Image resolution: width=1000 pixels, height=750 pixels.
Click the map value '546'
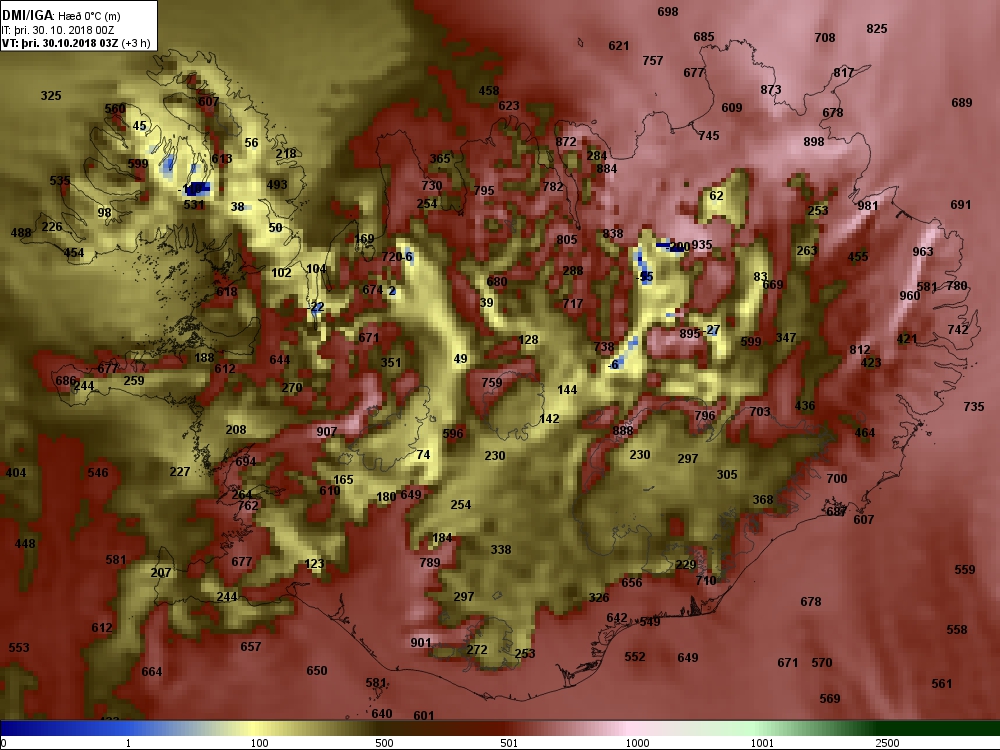98,473
